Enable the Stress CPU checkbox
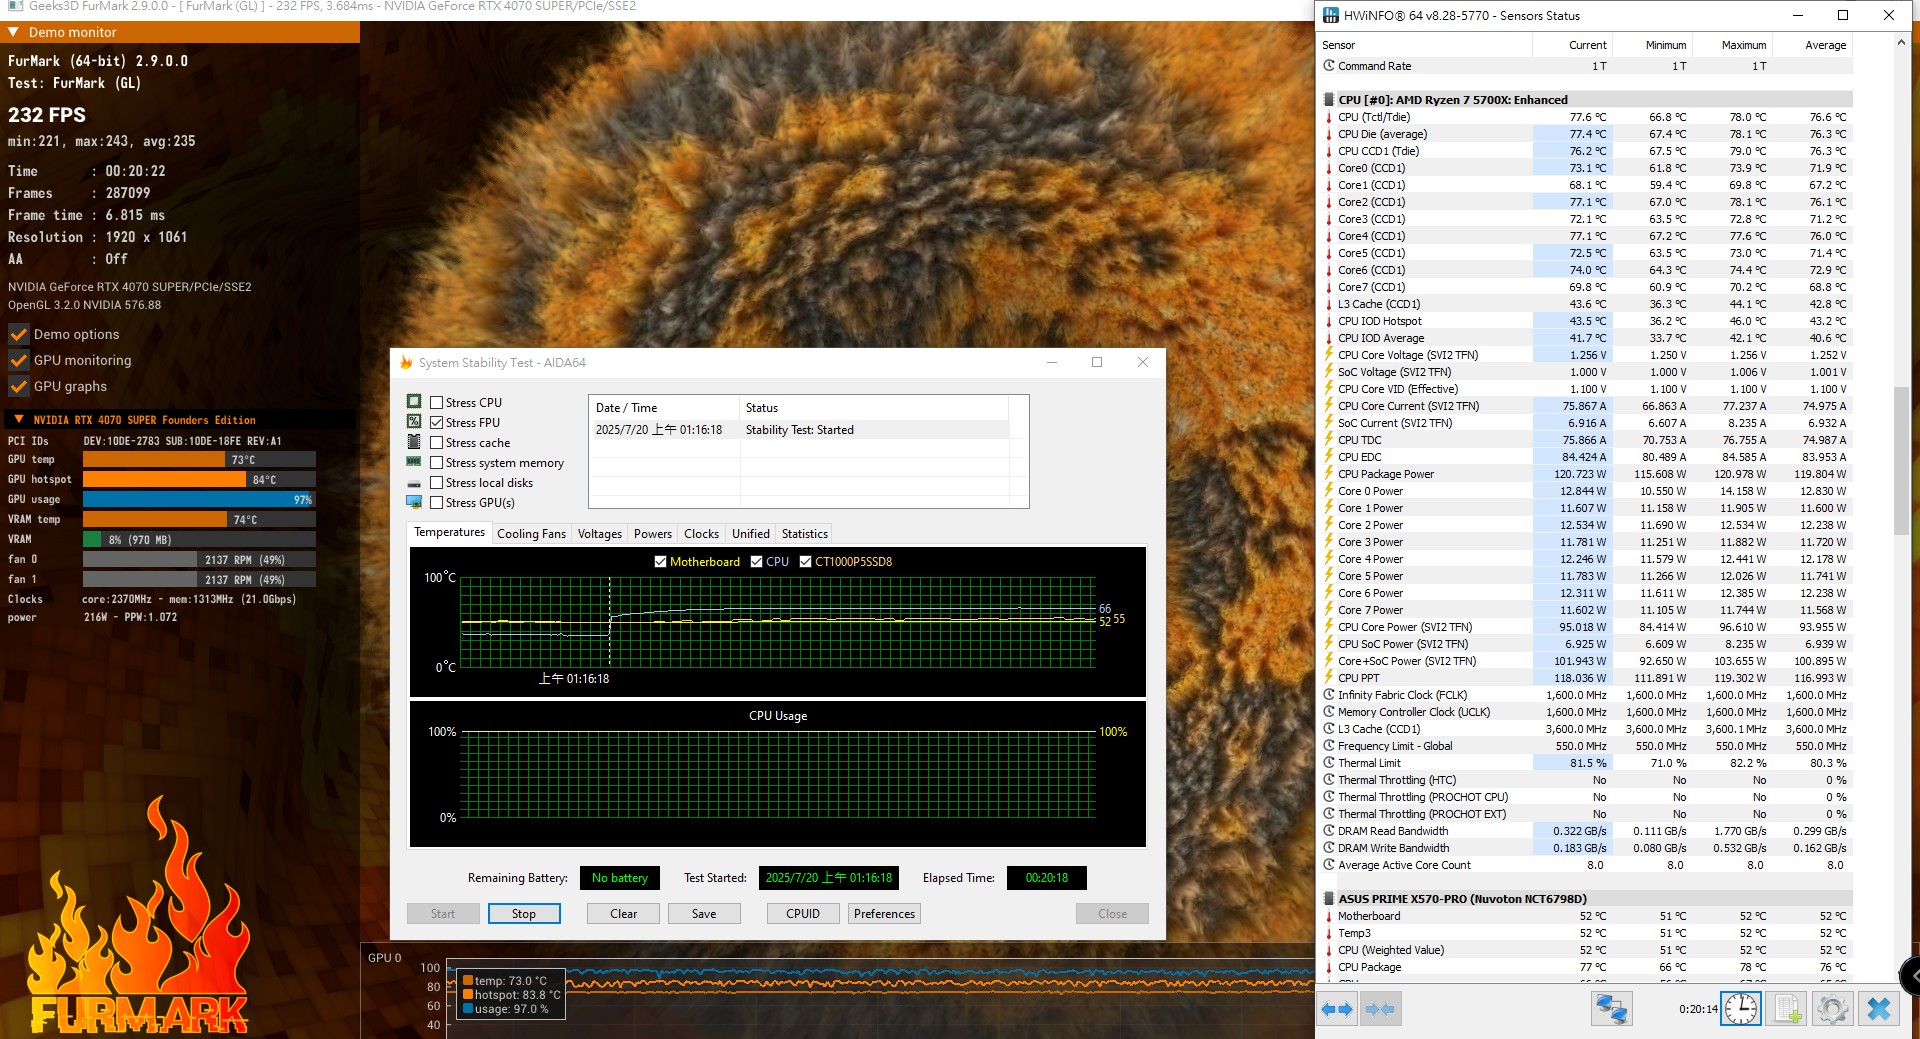Image resolution: width=1920 pixels, height=1039 pixels. pyautogui.click(x=436, y=402)
